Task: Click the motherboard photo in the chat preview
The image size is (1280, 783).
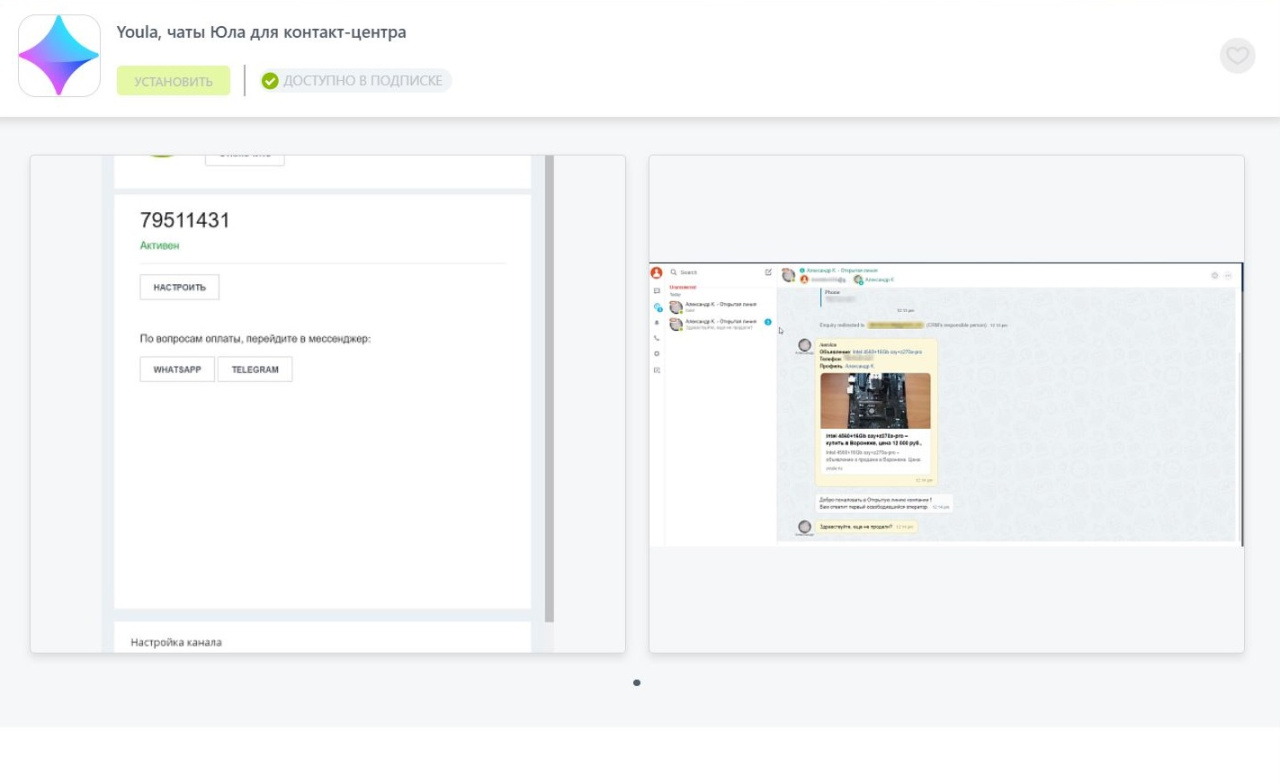Action: [875, 401]
